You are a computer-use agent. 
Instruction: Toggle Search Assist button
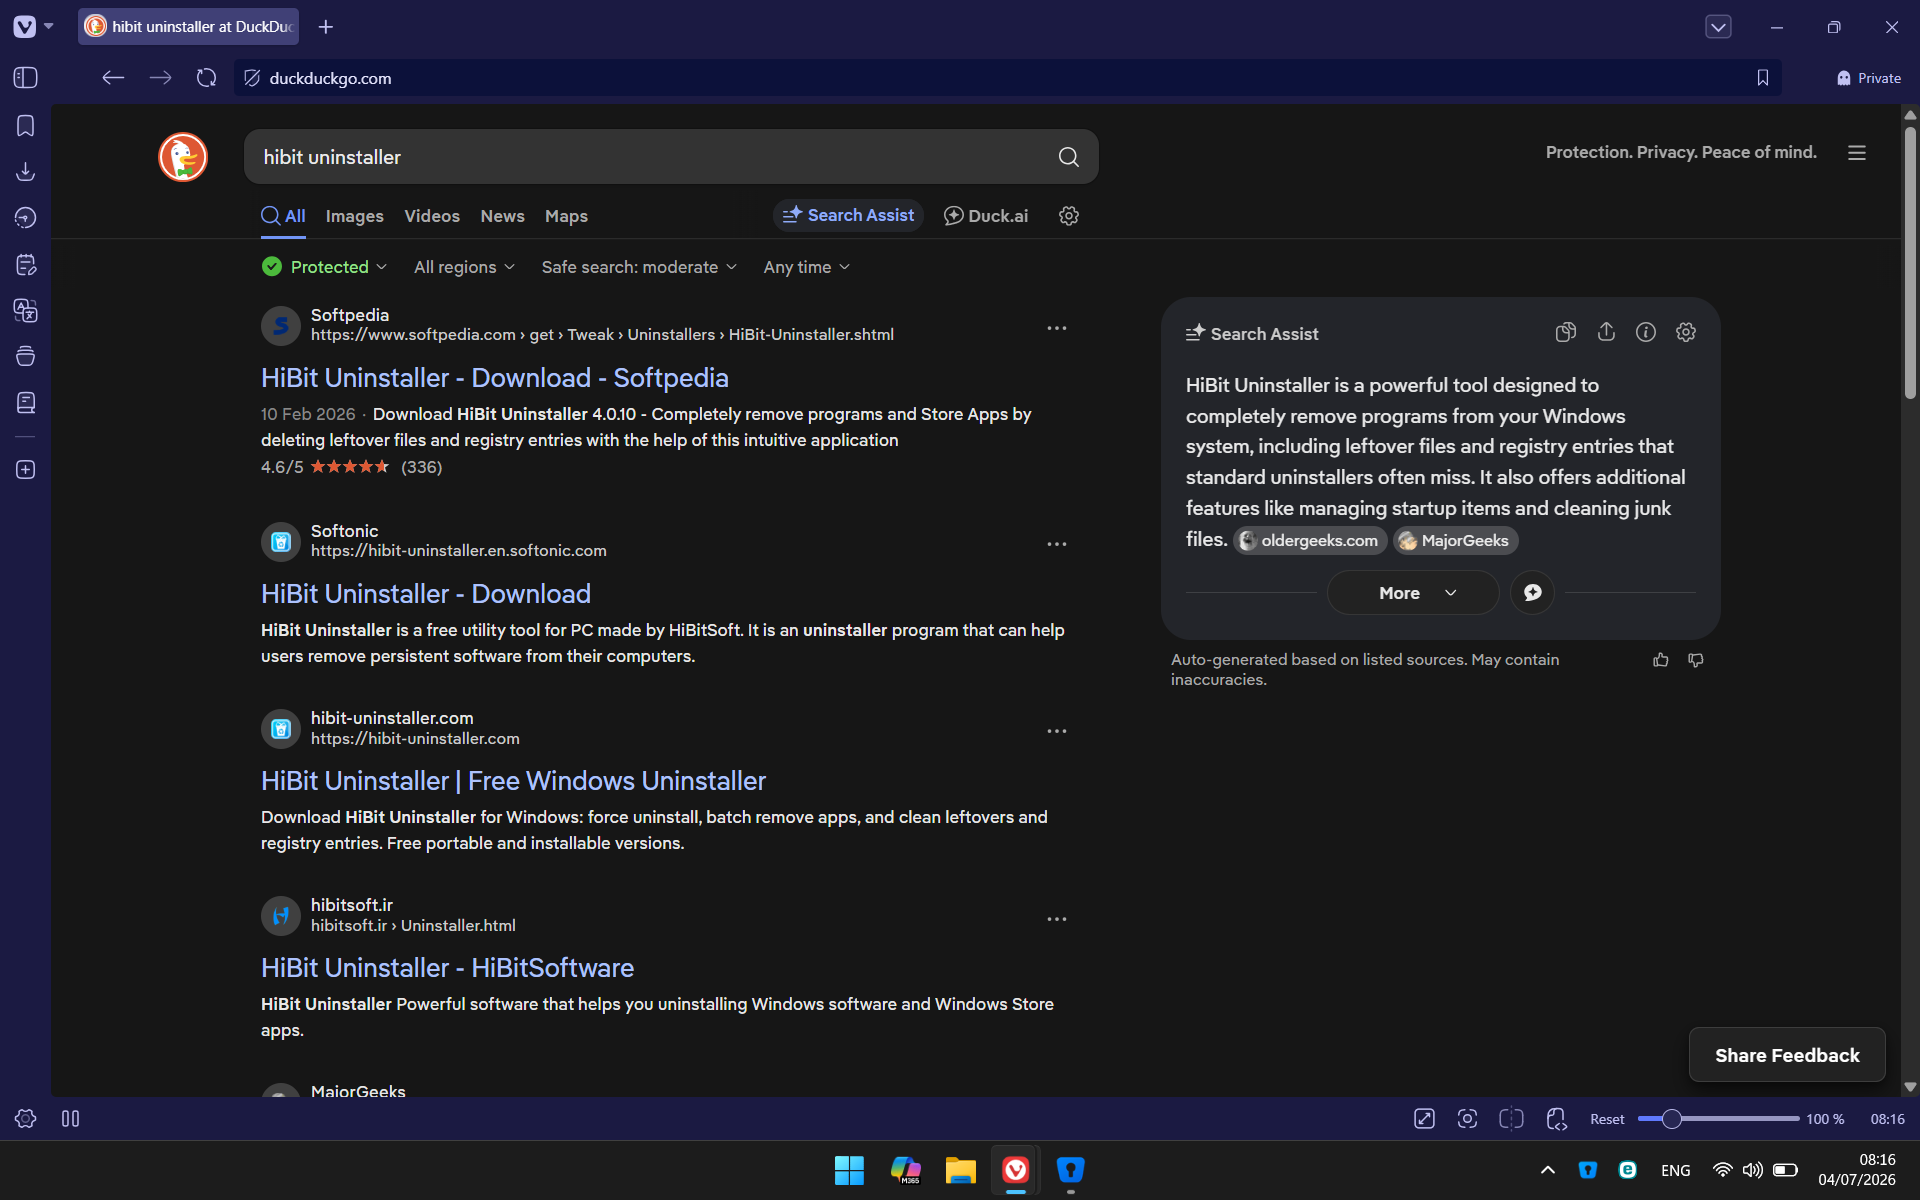point(848,215)
